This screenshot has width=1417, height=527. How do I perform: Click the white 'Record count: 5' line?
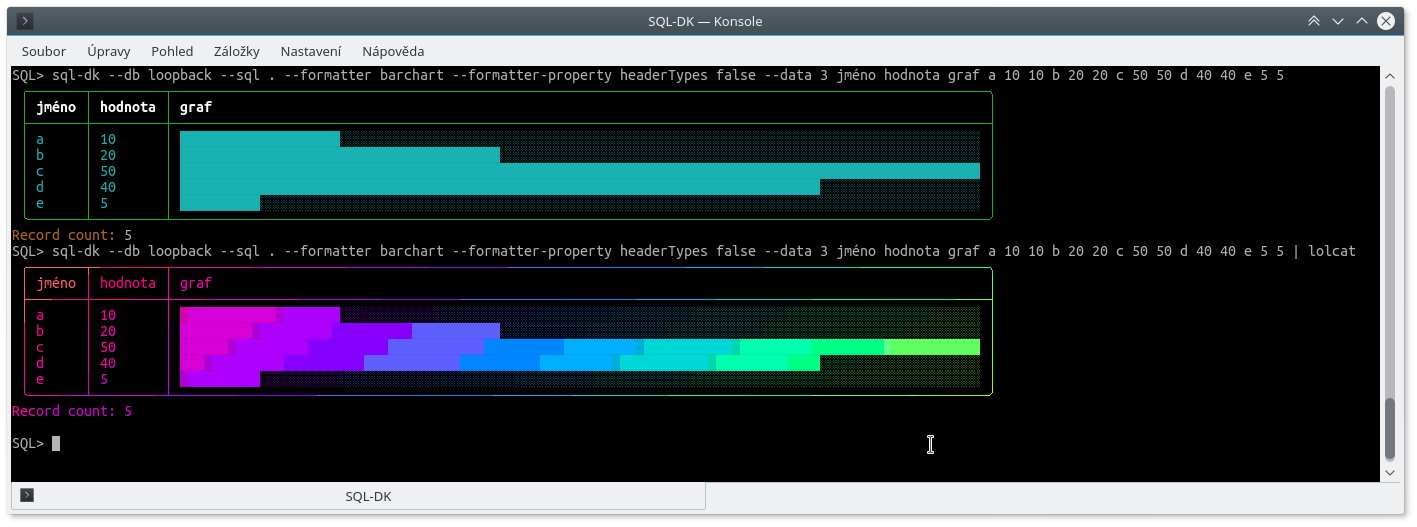tap(72, 235)
